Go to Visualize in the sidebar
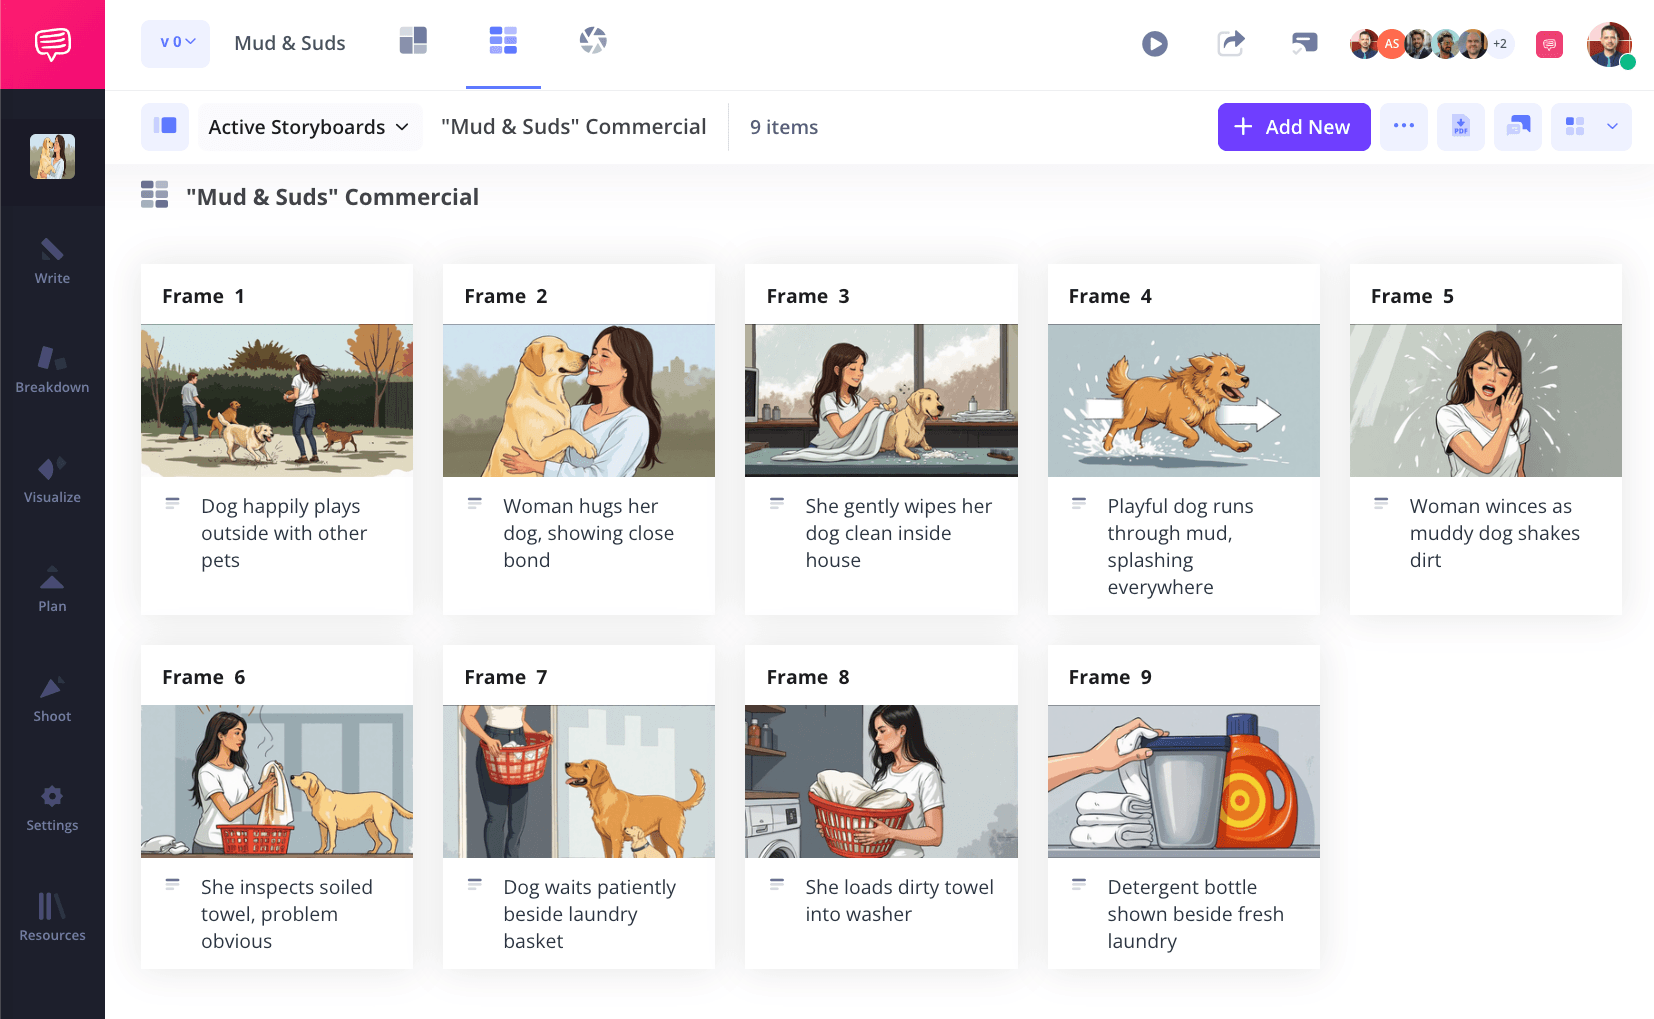The width and height of the screenshot is (1654, 1019). click(x=52, y=480)
